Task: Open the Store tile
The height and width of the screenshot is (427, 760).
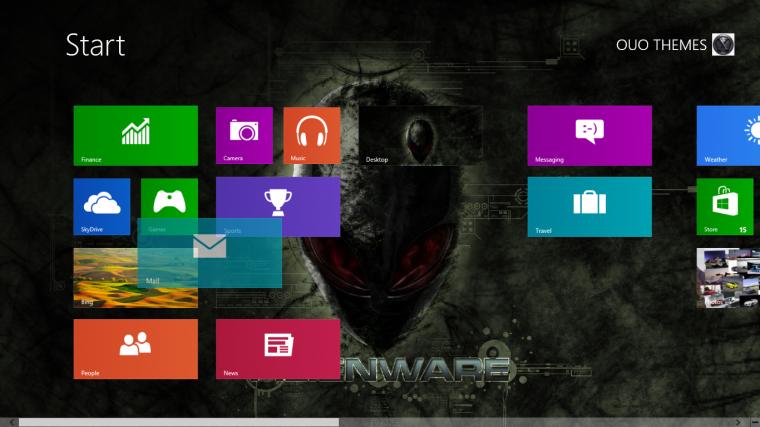Action: coord(725,206)
